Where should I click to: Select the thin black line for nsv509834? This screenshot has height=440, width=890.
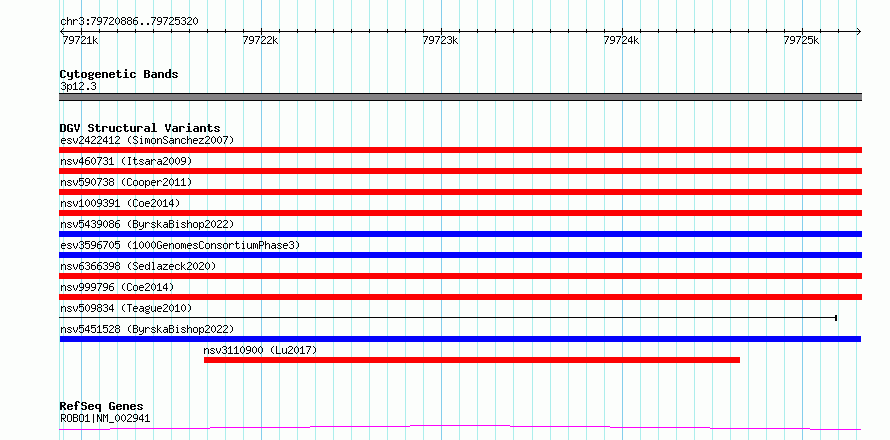pos(448,318)
